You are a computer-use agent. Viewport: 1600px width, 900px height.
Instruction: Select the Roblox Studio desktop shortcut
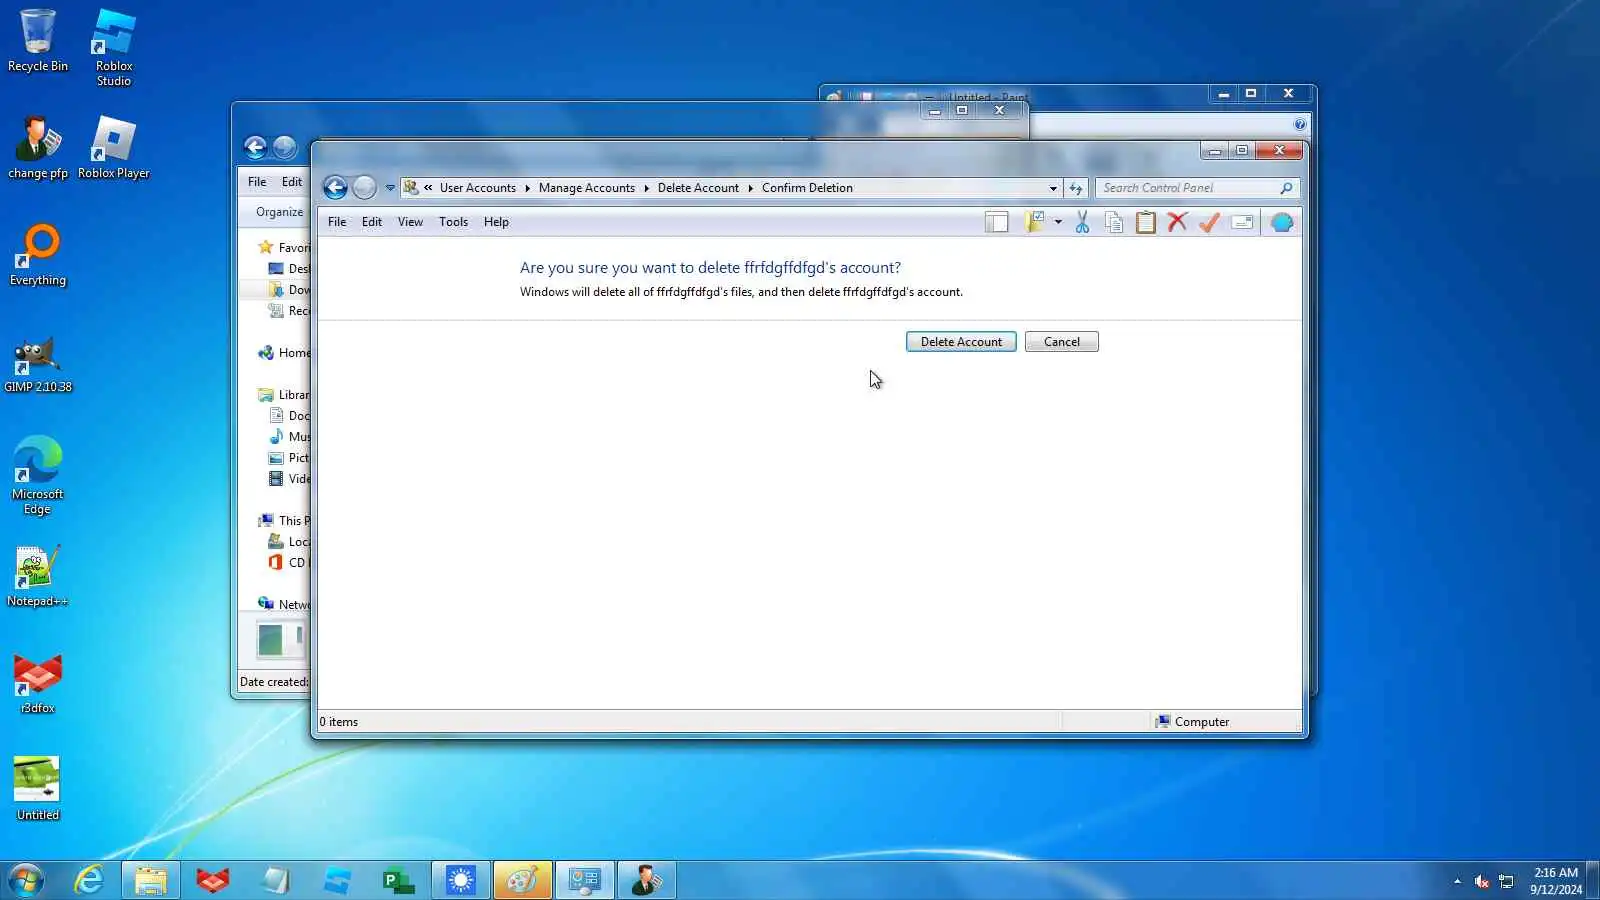(x=114, y=48)
